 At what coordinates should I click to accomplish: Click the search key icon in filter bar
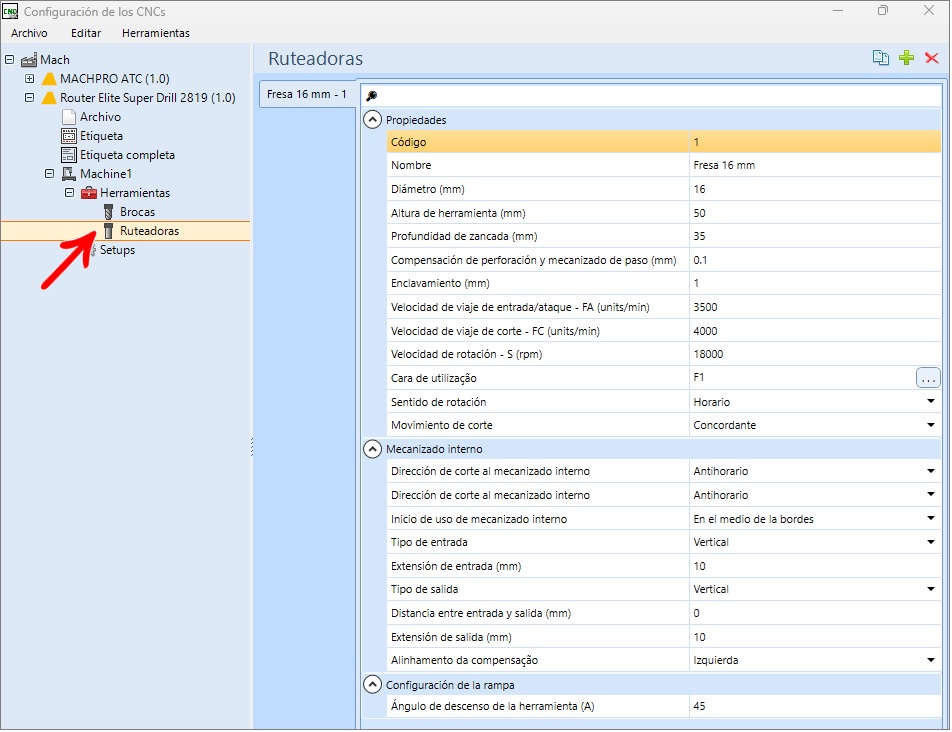[372, 95]
